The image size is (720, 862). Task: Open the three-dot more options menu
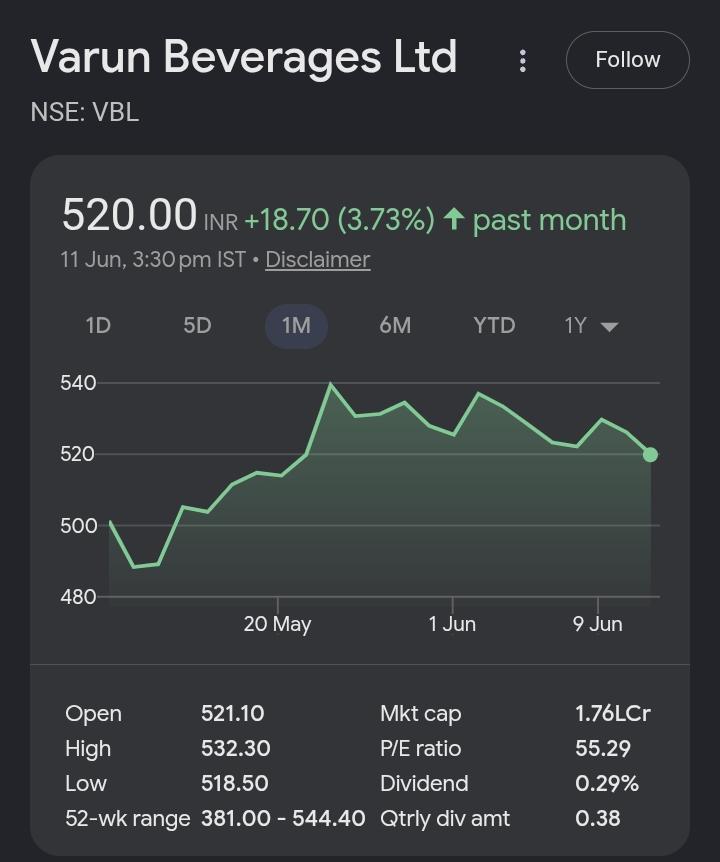(x=523, y=60)
